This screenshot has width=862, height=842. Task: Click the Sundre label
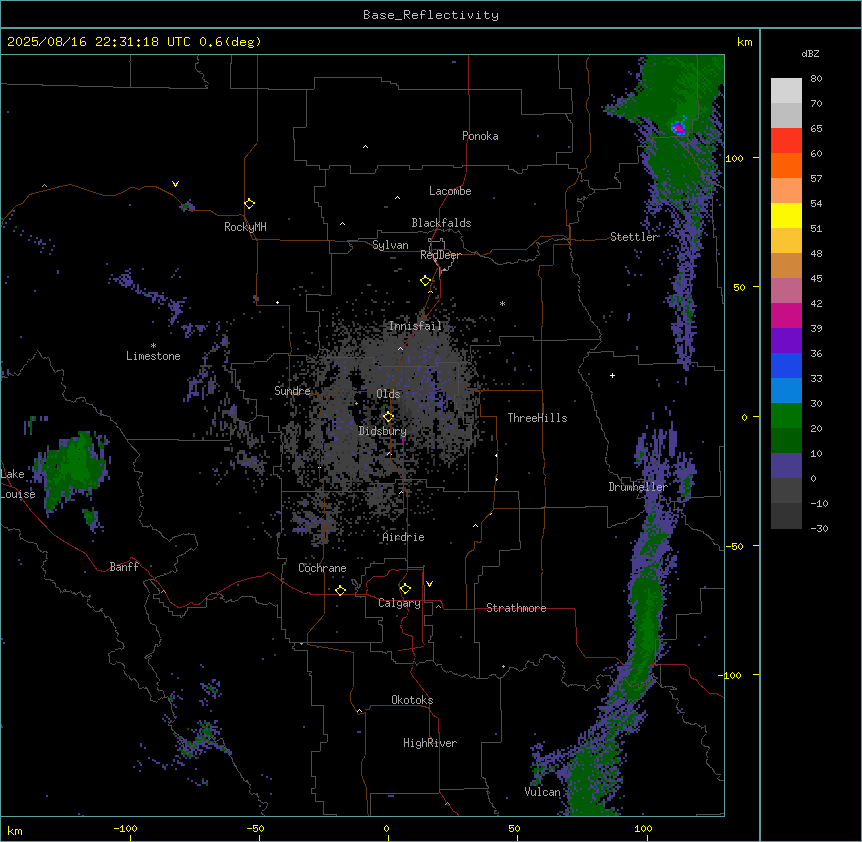[292, 391]
